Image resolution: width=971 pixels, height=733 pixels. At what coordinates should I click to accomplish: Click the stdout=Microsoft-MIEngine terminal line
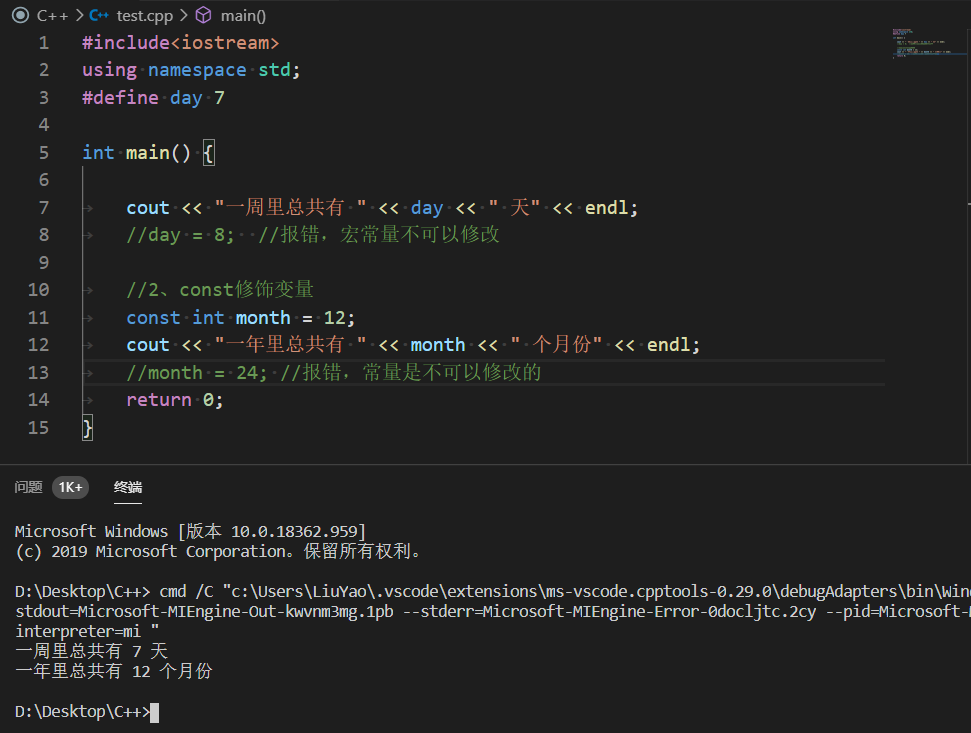pyautogui.click(x=493, y=611)
